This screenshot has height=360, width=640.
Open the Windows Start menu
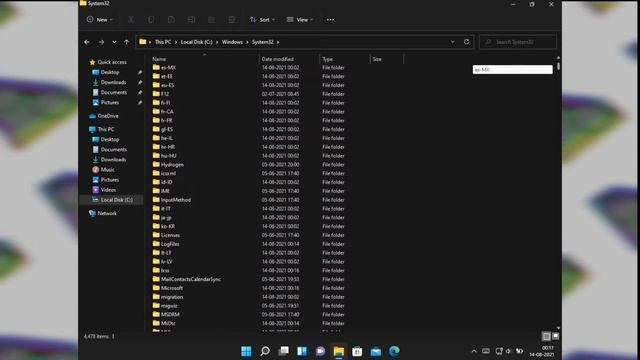[x=246, y=351]
